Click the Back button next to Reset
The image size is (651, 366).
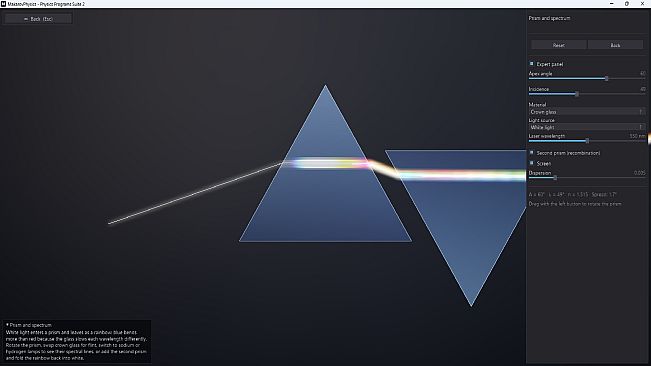tap(615, 45)
